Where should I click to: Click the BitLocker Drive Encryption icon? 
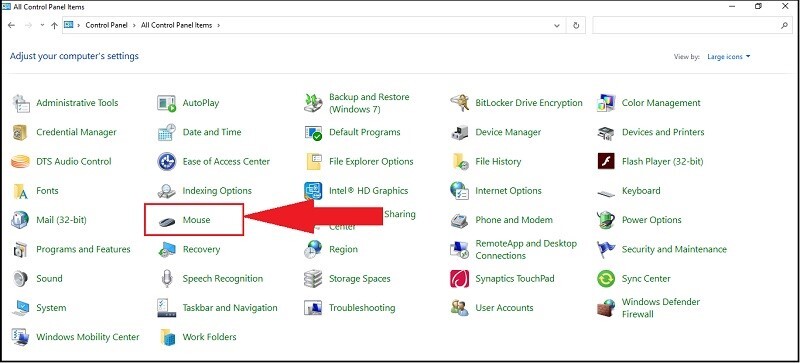[x=460, y=103]
